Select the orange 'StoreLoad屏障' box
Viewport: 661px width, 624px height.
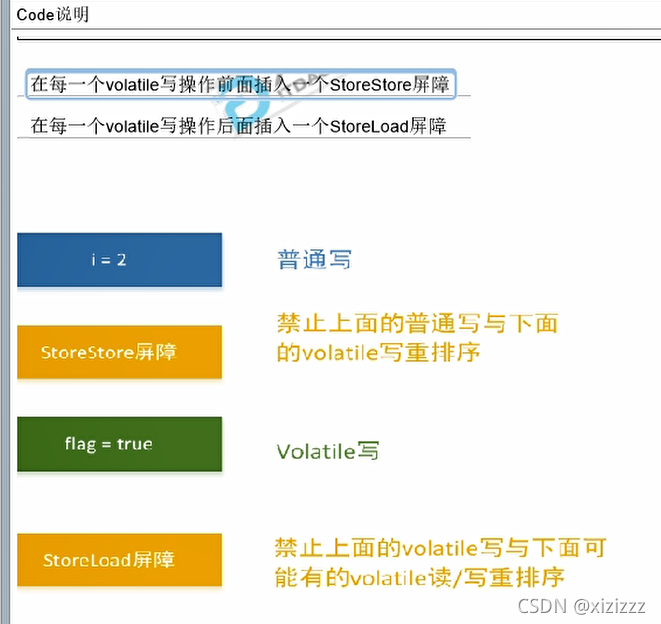[120, 560]
